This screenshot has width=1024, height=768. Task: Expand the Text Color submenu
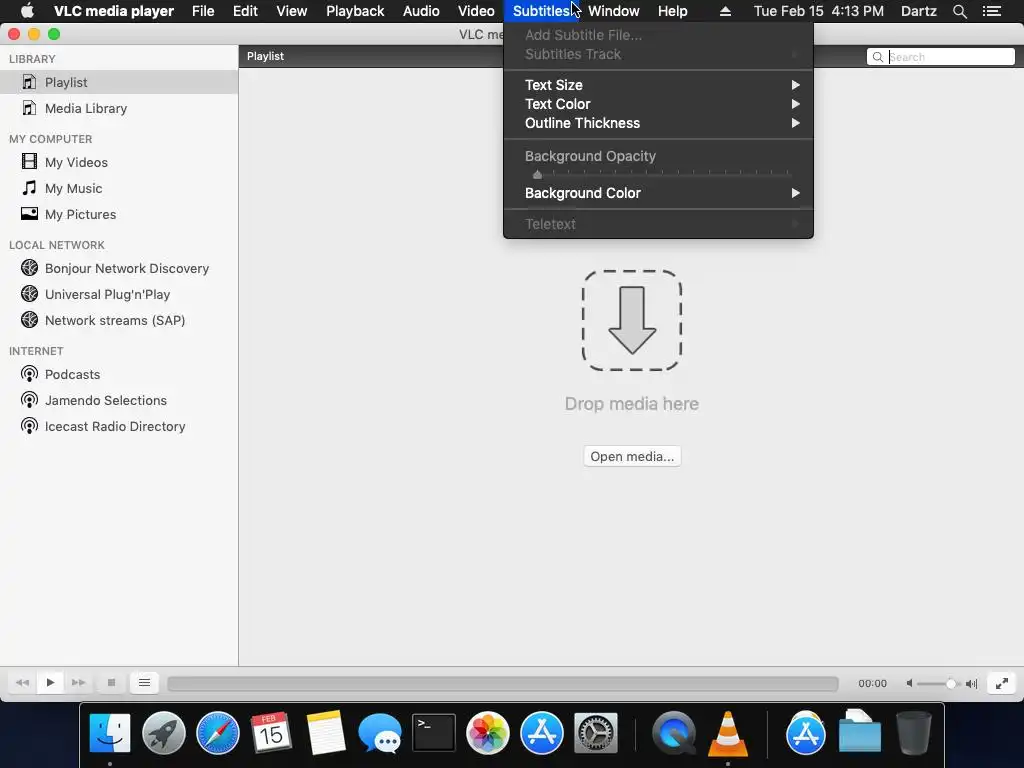pyautogui.click(x=658, y=104)
